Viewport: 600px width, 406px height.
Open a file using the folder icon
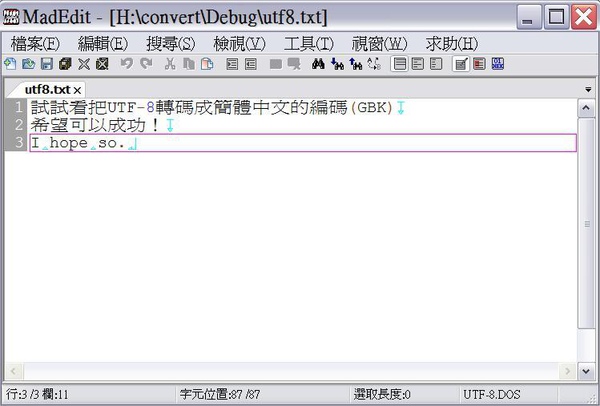(28, 64)
